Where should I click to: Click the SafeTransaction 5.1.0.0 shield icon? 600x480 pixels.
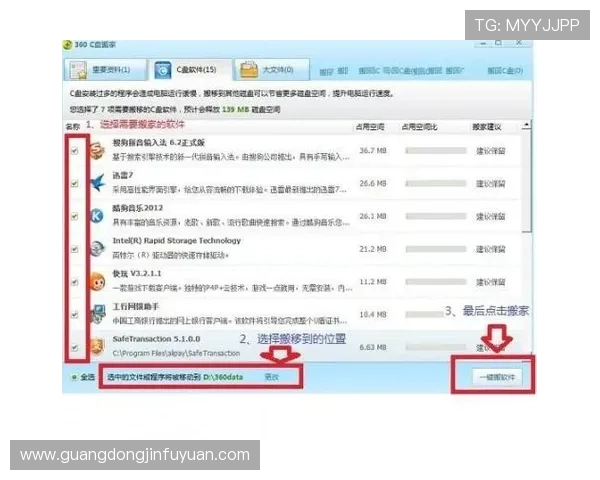(x=97, y=347)
